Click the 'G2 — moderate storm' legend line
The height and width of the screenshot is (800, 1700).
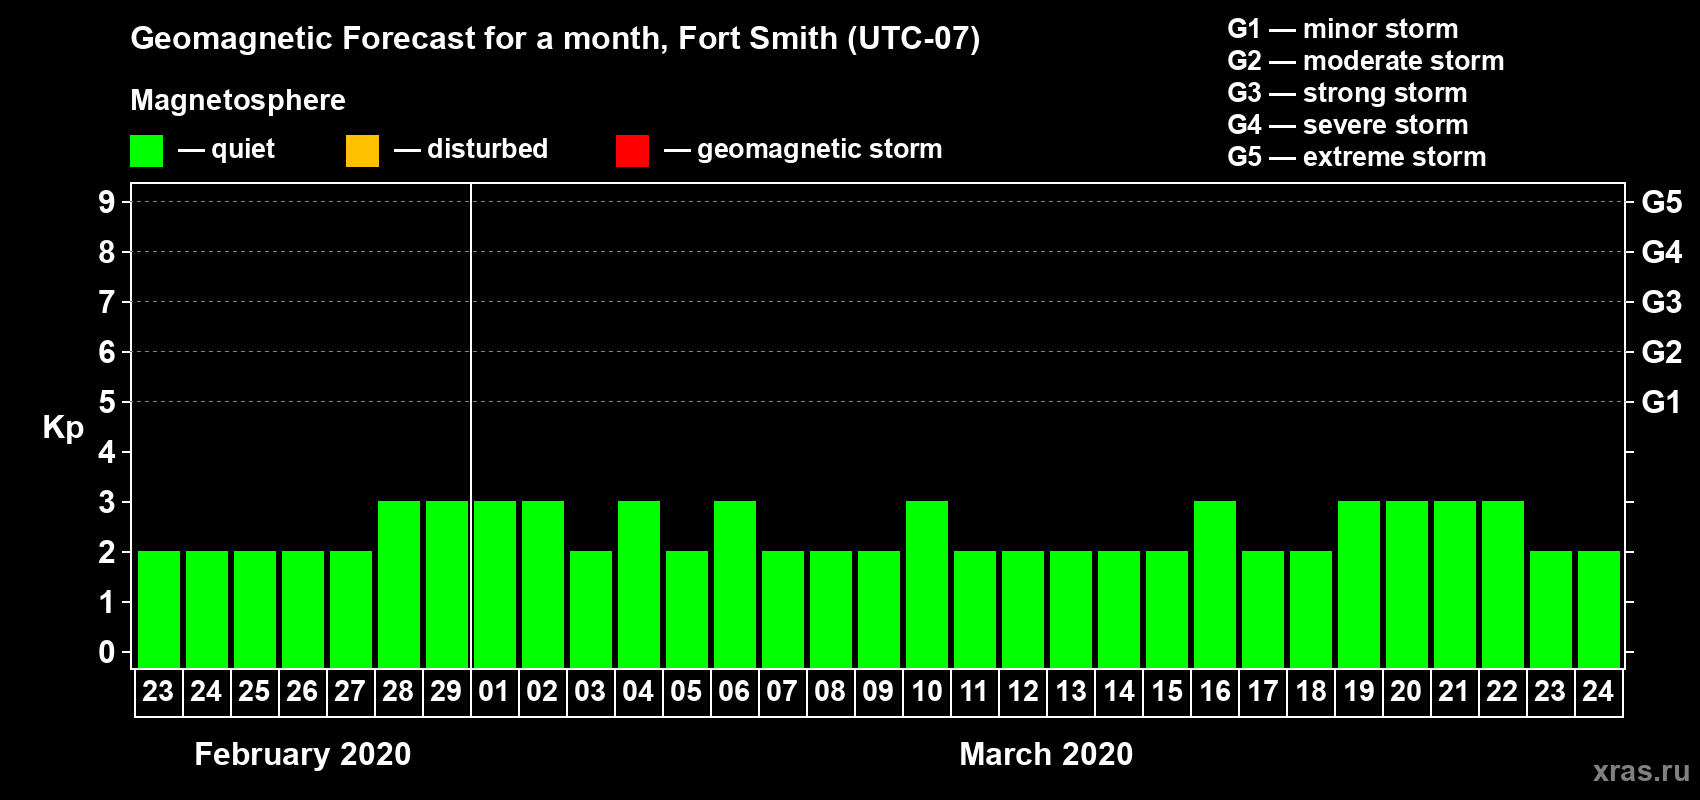click(1366, 61)
